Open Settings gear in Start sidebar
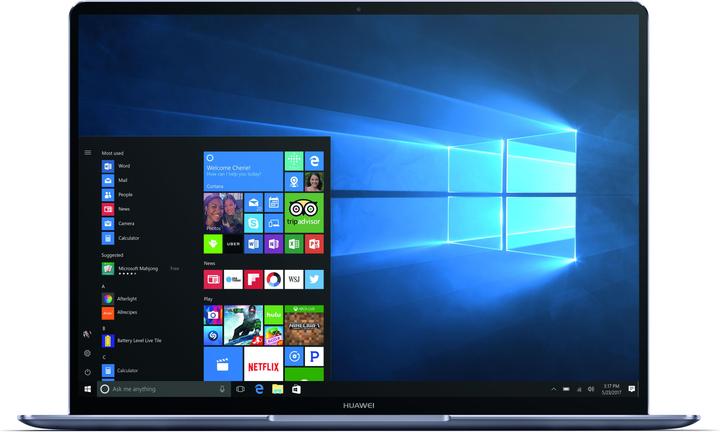The height and width of the screenshot is (432, 720). coord(87,353)
